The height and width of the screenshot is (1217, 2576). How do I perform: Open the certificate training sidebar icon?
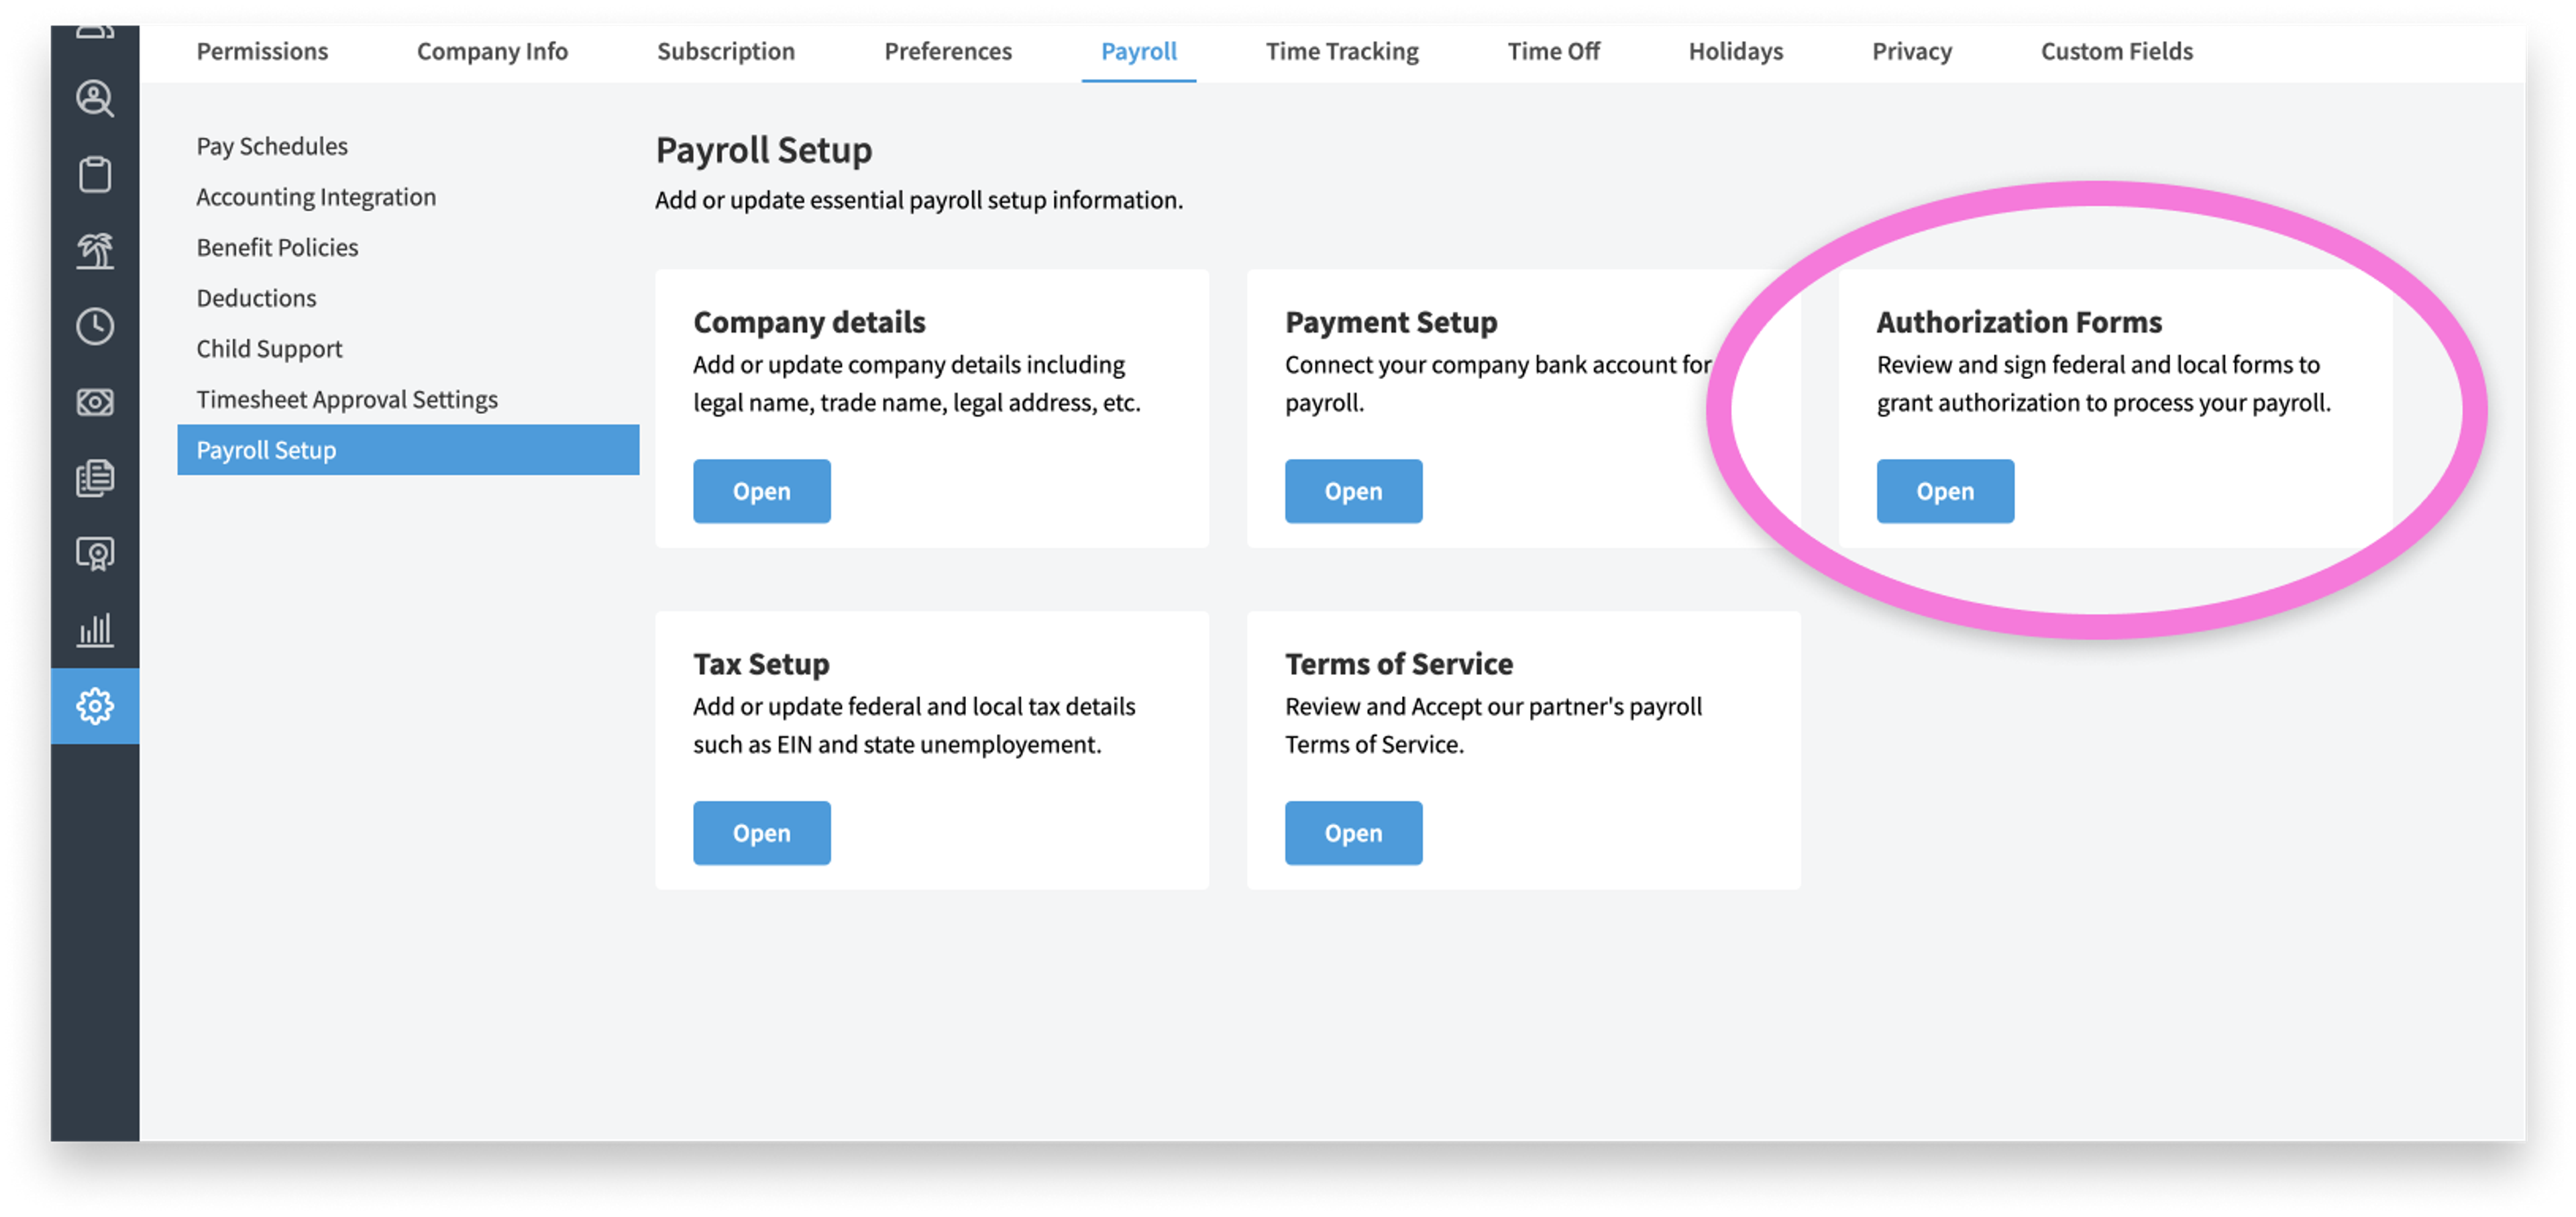point(95,554)
